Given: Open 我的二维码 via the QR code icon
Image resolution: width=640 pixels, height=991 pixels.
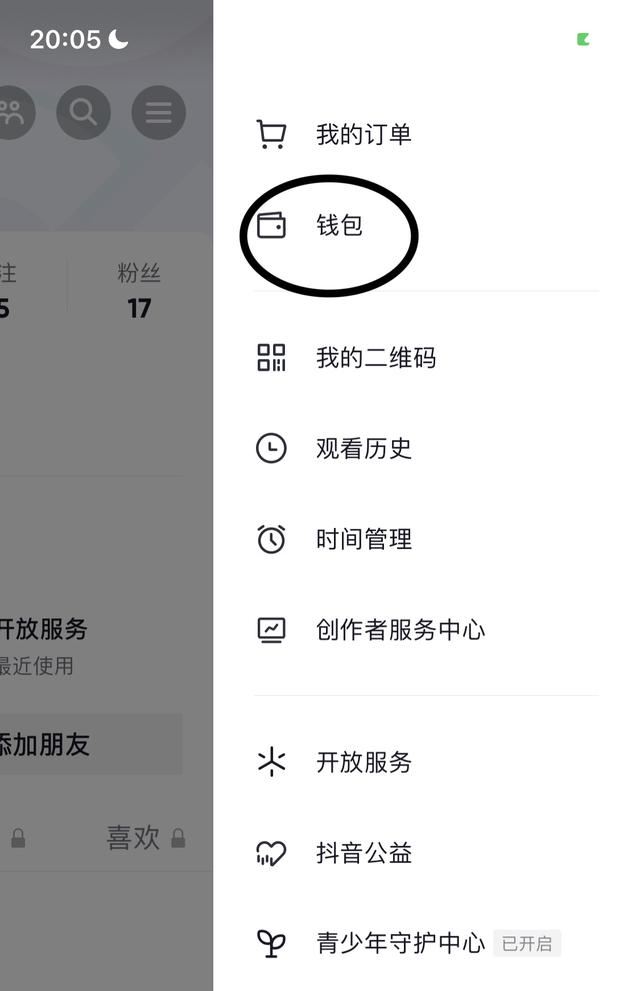Looking at the screenshot, I should coord(270,357).
